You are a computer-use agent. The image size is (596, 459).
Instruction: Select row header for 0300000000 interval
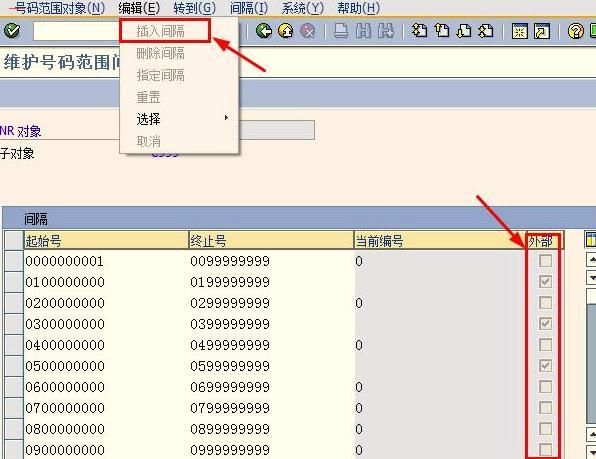point(14,324)
